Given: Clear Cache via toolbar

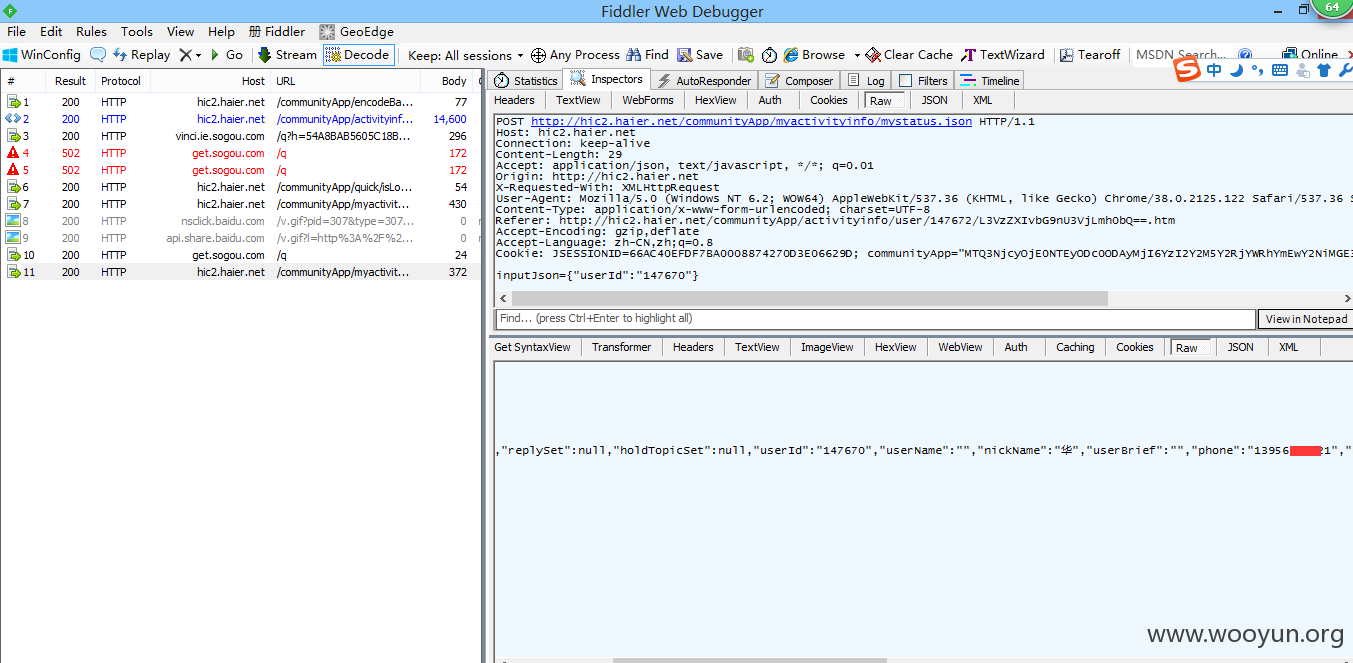Looking at the screenshot, I should [x=909, y=55].
